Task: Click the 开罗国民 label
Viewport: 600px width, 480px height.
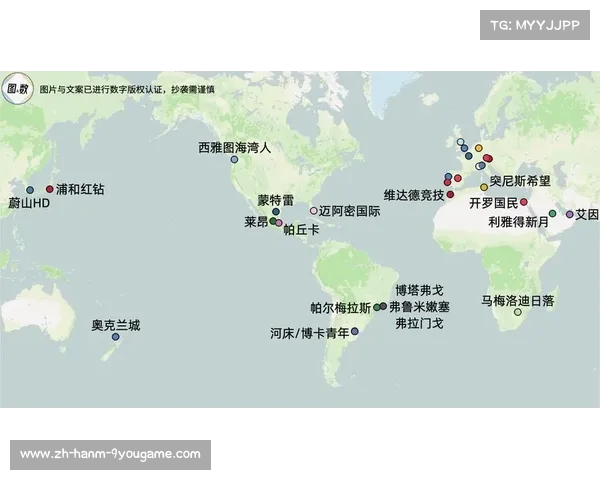Action: 494,203
